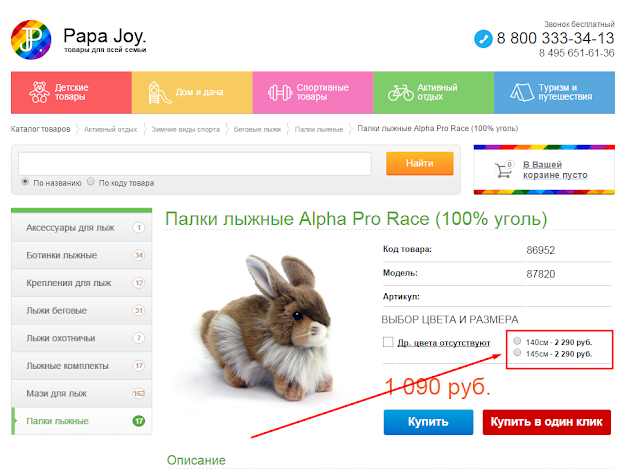
Task: Click the teddy bear icon in Детские товары
Action: coord(39,92)
